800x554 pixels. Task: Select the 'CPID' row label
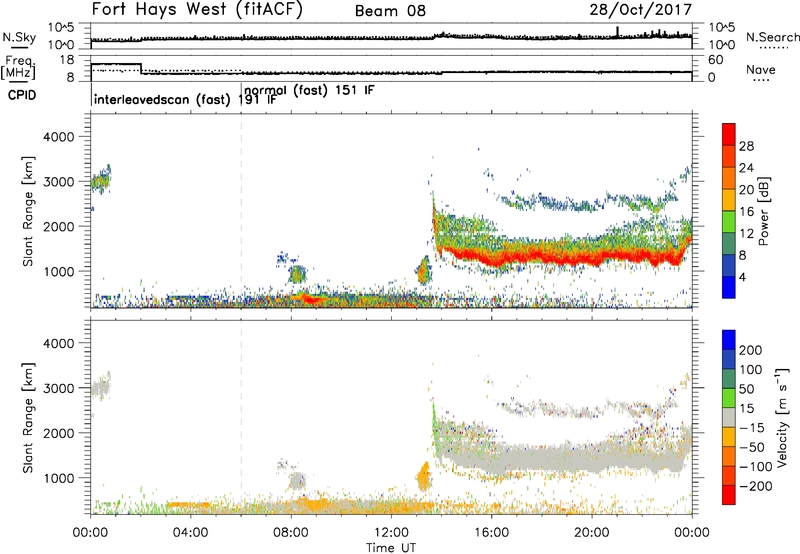coord(22,95)
